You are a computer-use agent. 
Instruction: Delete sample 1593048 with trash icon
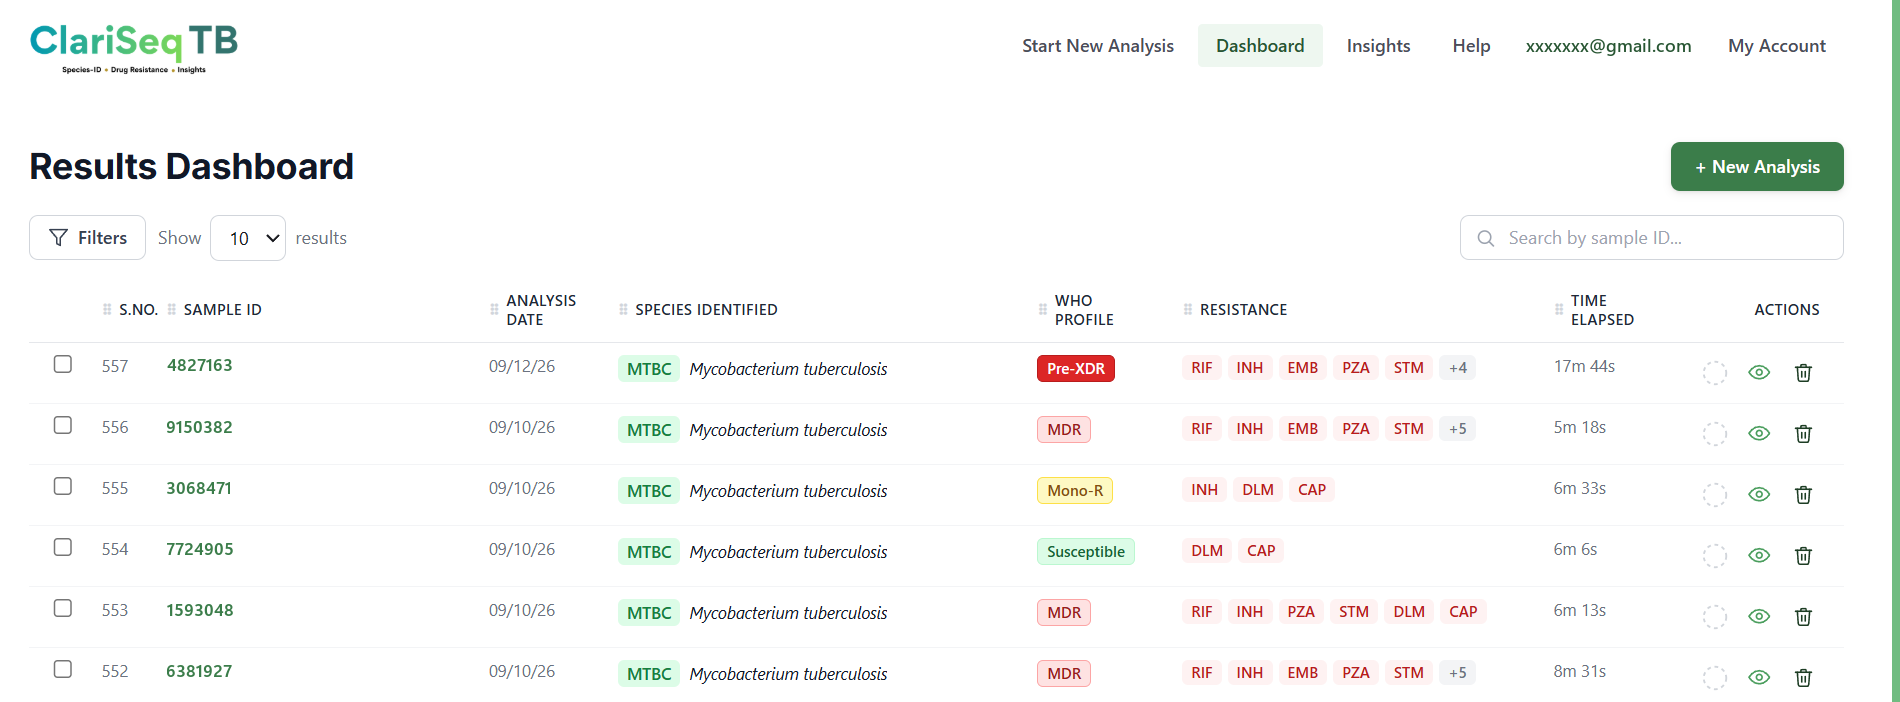pos(1803,616)
